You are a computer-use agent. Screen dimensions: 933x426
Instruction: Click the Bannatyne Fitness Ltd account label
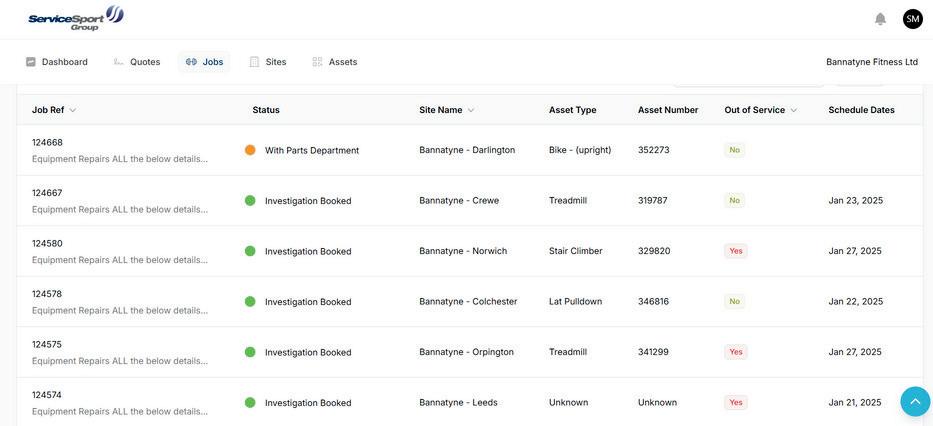click(x=872, y=62)
